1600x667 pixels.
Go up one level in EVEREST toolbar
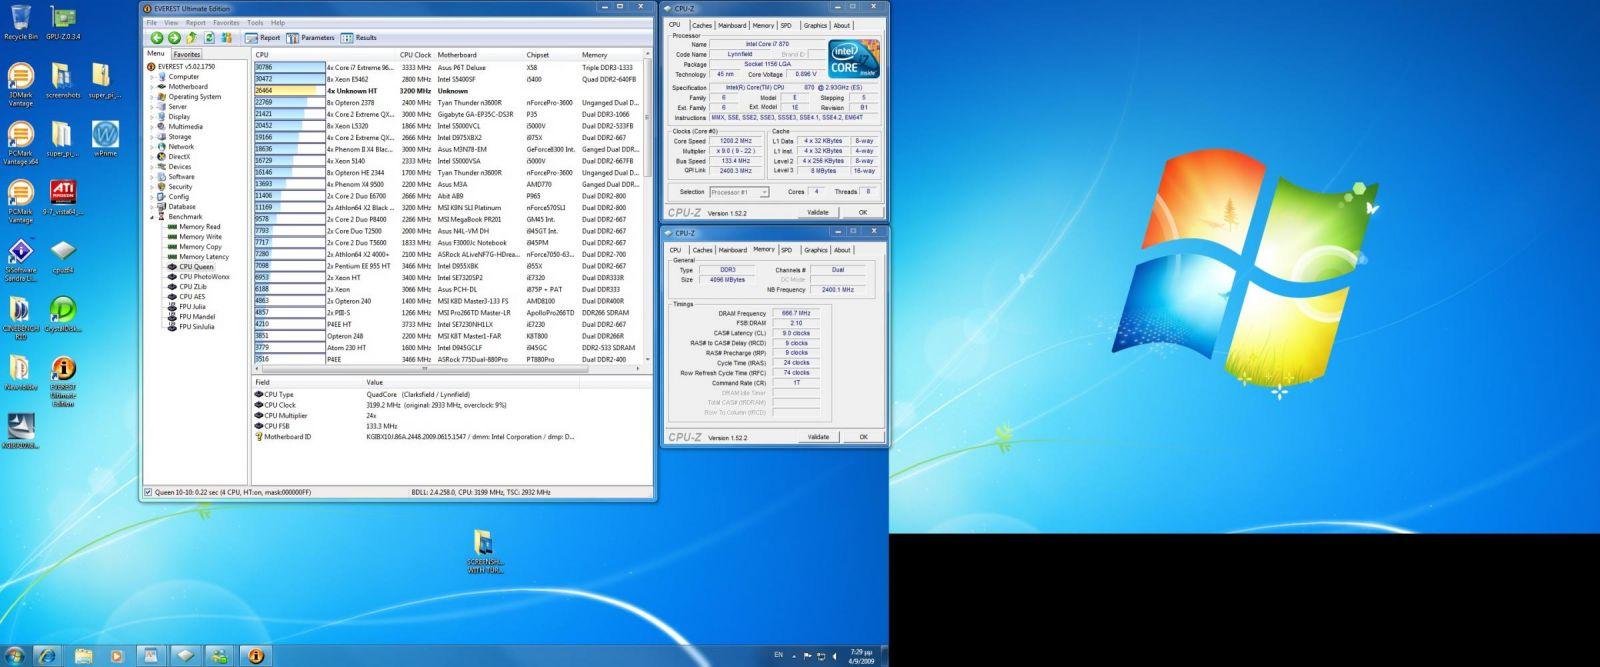tap(191, 38)
